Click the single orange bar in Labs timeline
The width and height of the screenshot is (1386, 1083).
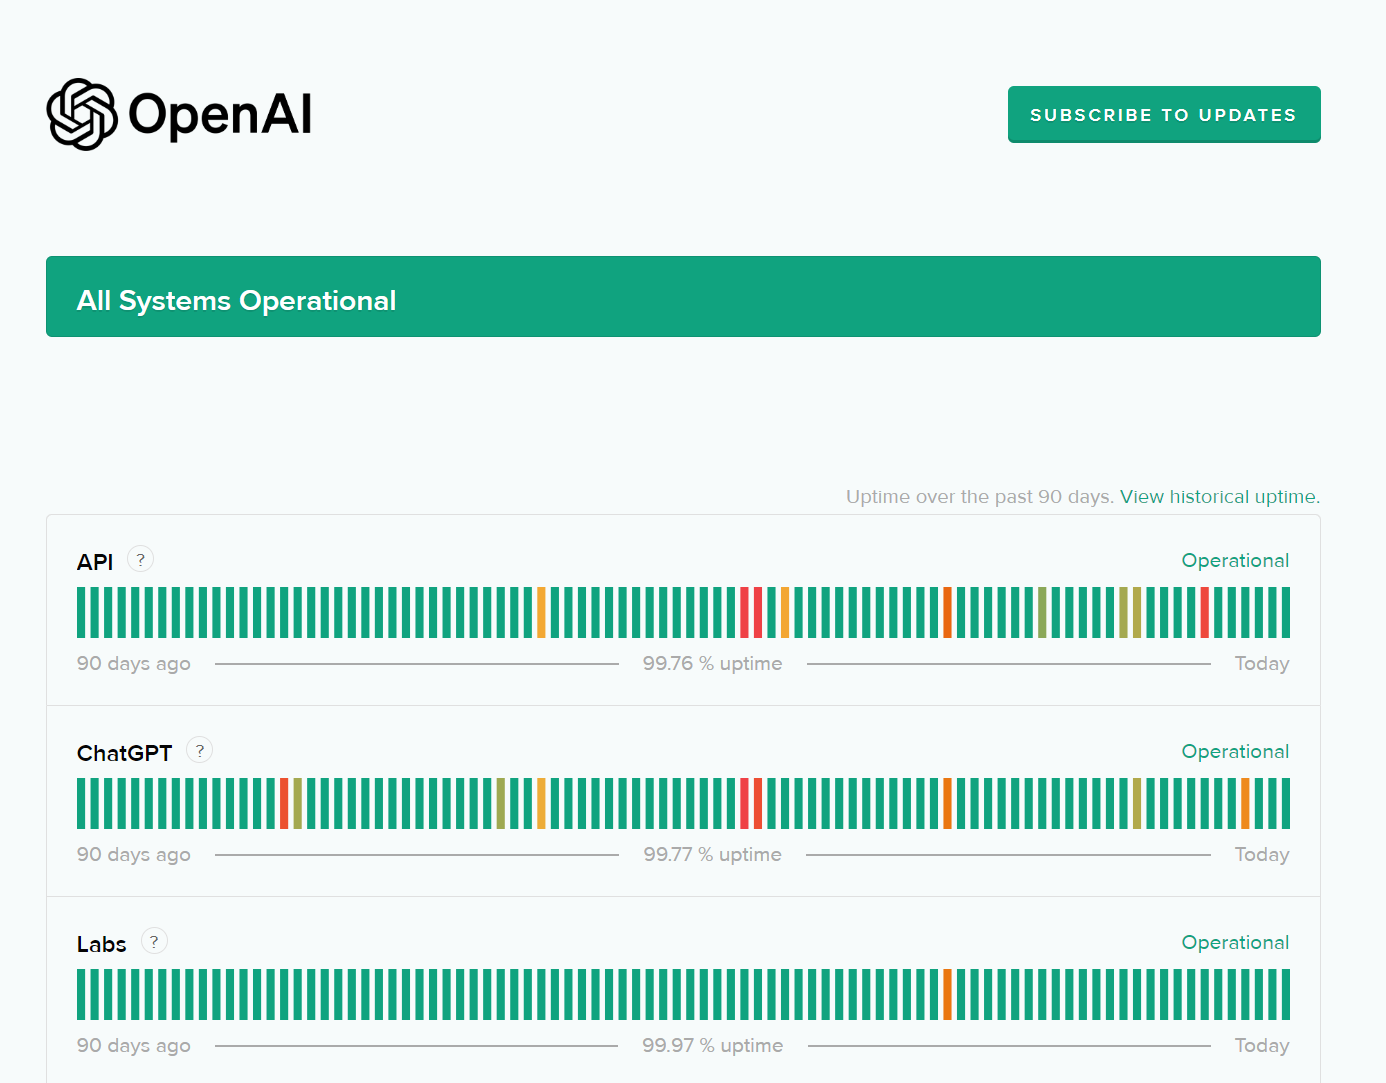pos(947,994)
